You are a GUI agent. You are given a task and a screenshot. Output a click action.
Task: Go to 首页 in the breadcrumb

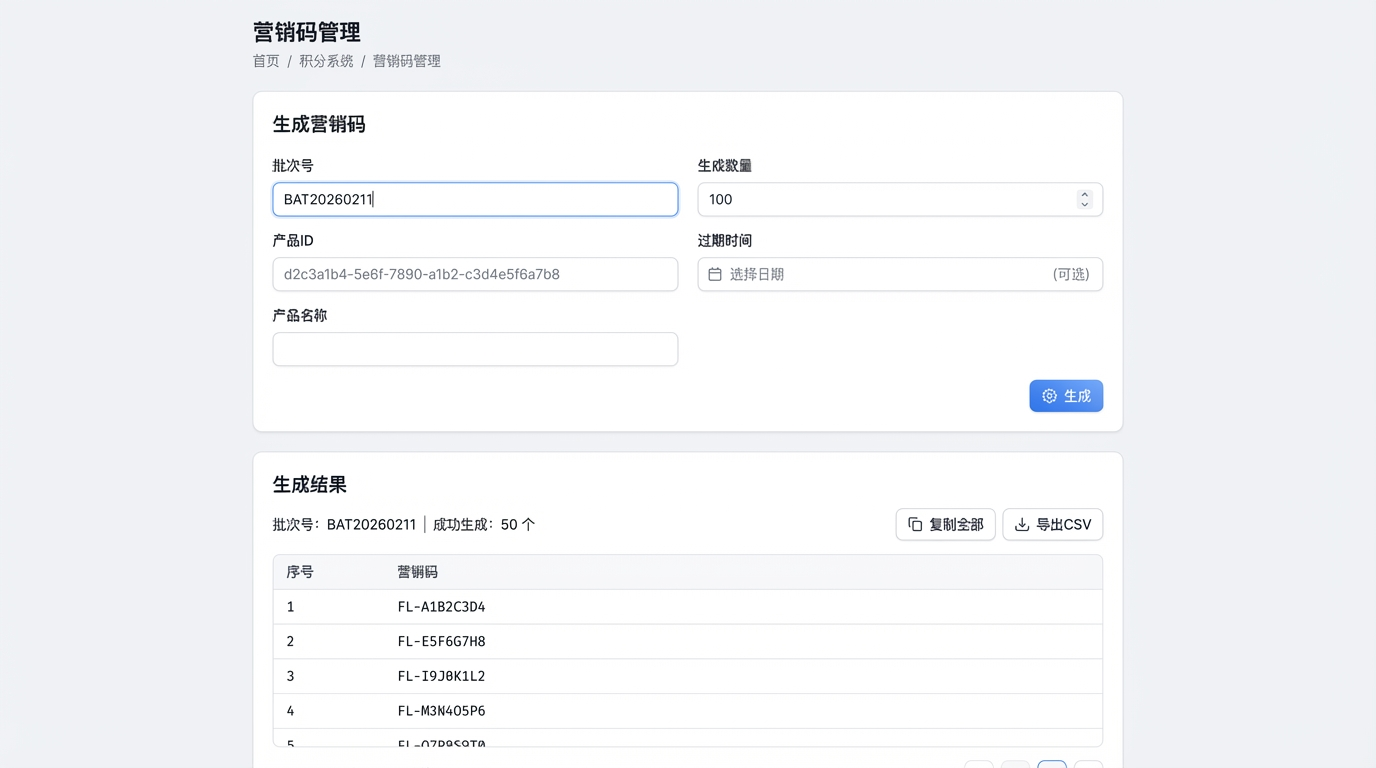[x=266, y=61]
